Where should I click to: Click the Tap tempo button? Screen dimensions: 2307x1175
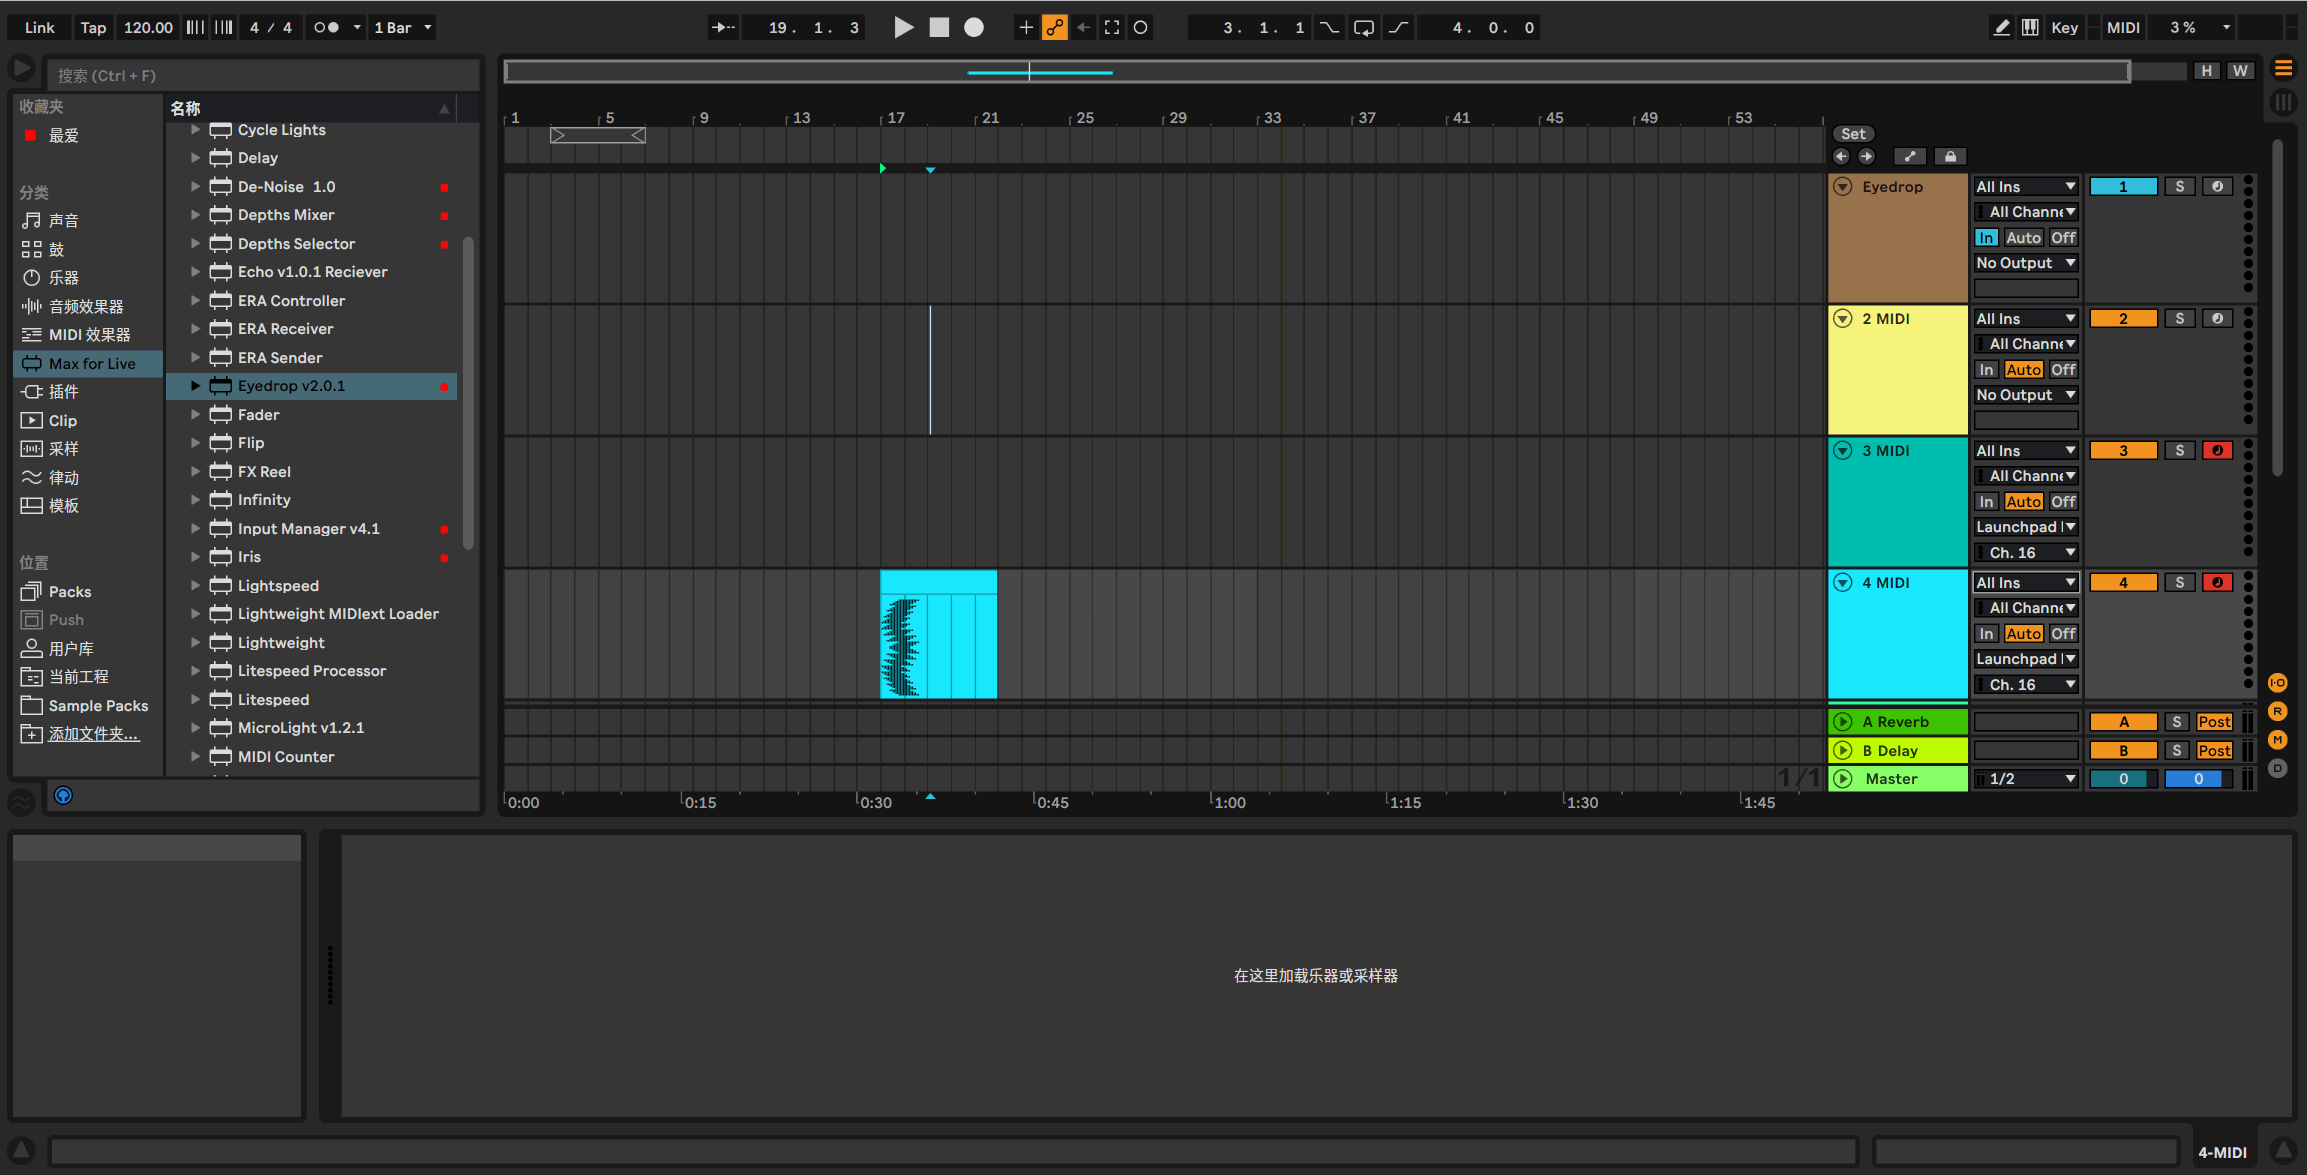[x=93, y=27]
